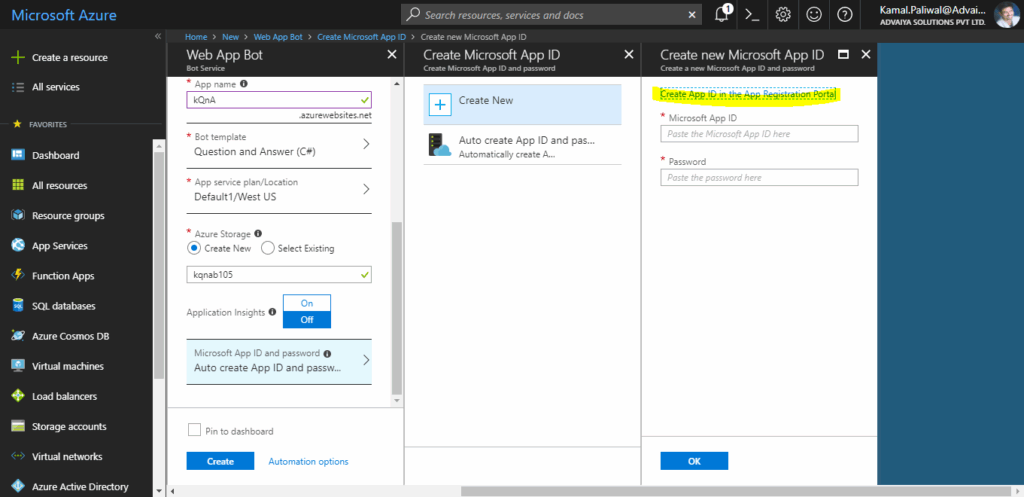Click the Resource groups cube icon

tap(18, 216)
